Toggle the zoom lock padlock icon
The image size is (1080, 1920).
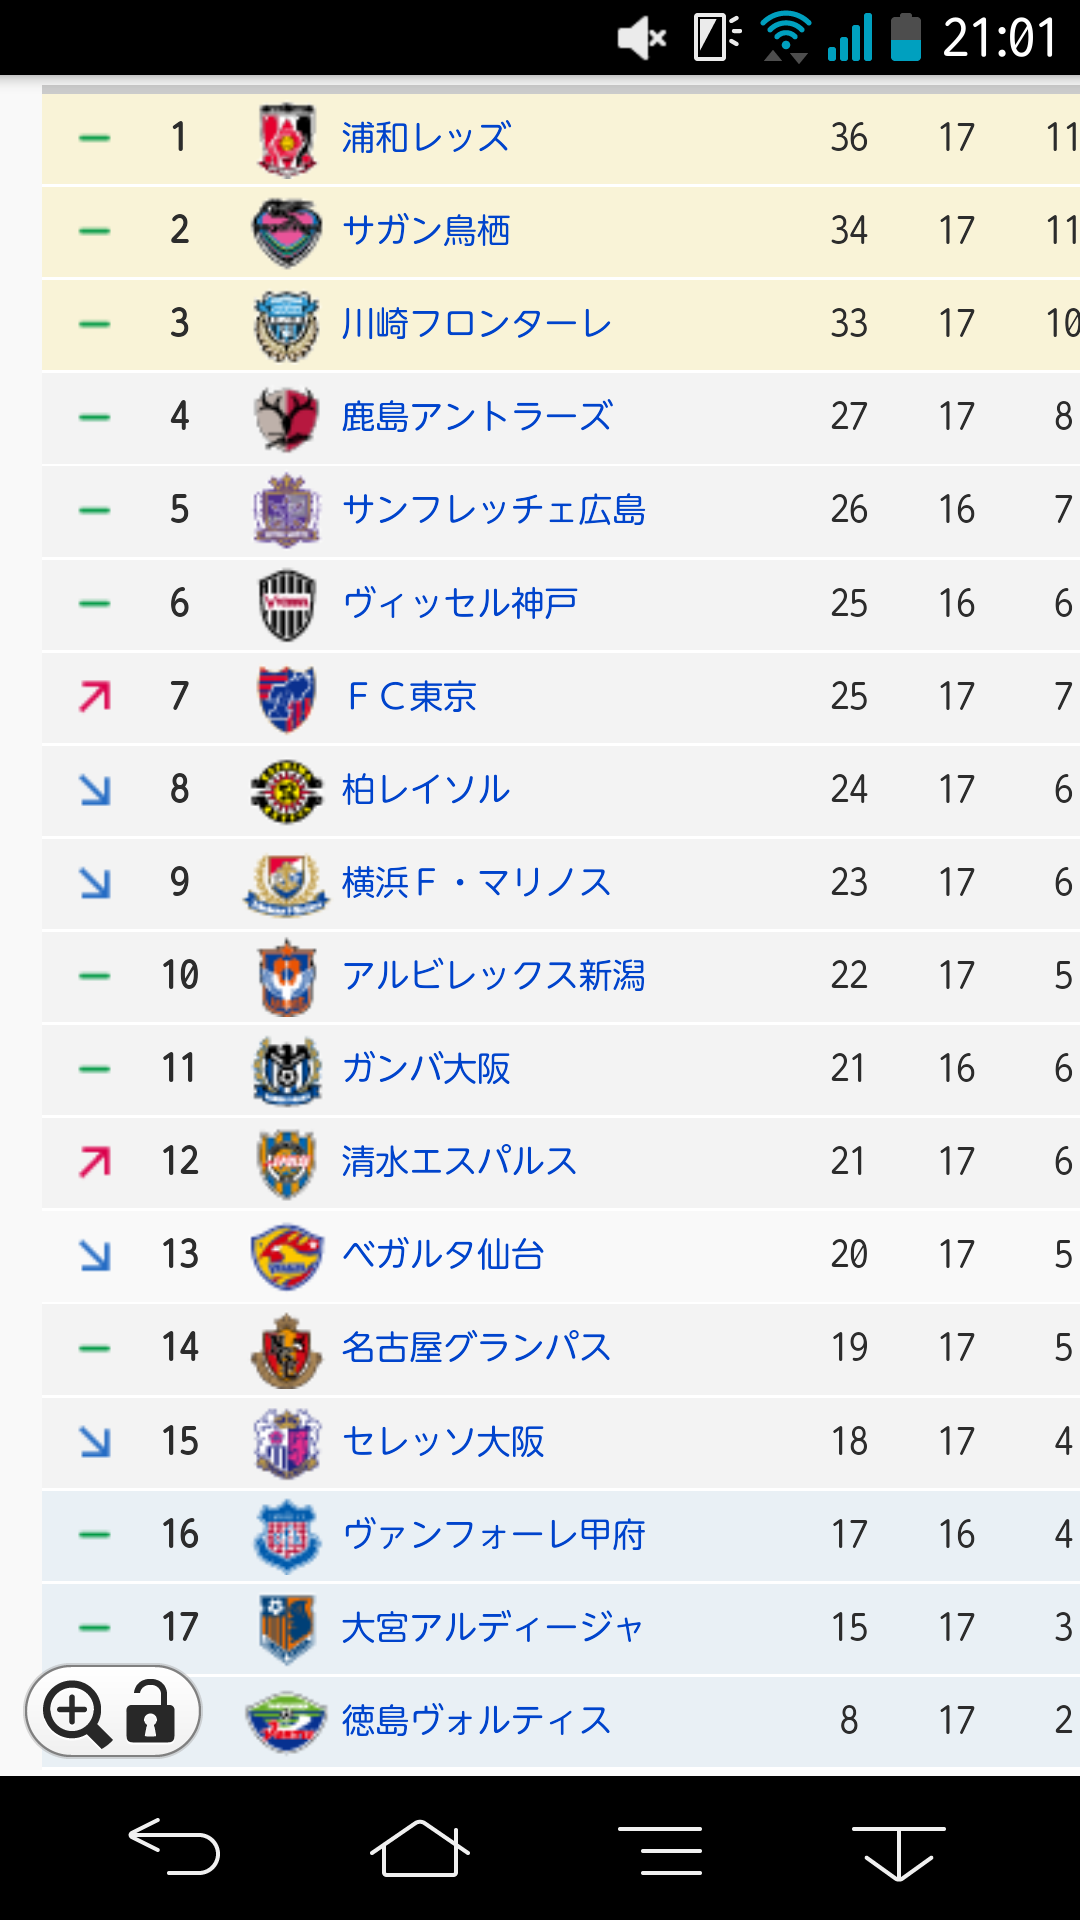click(x=151, y=1711)
